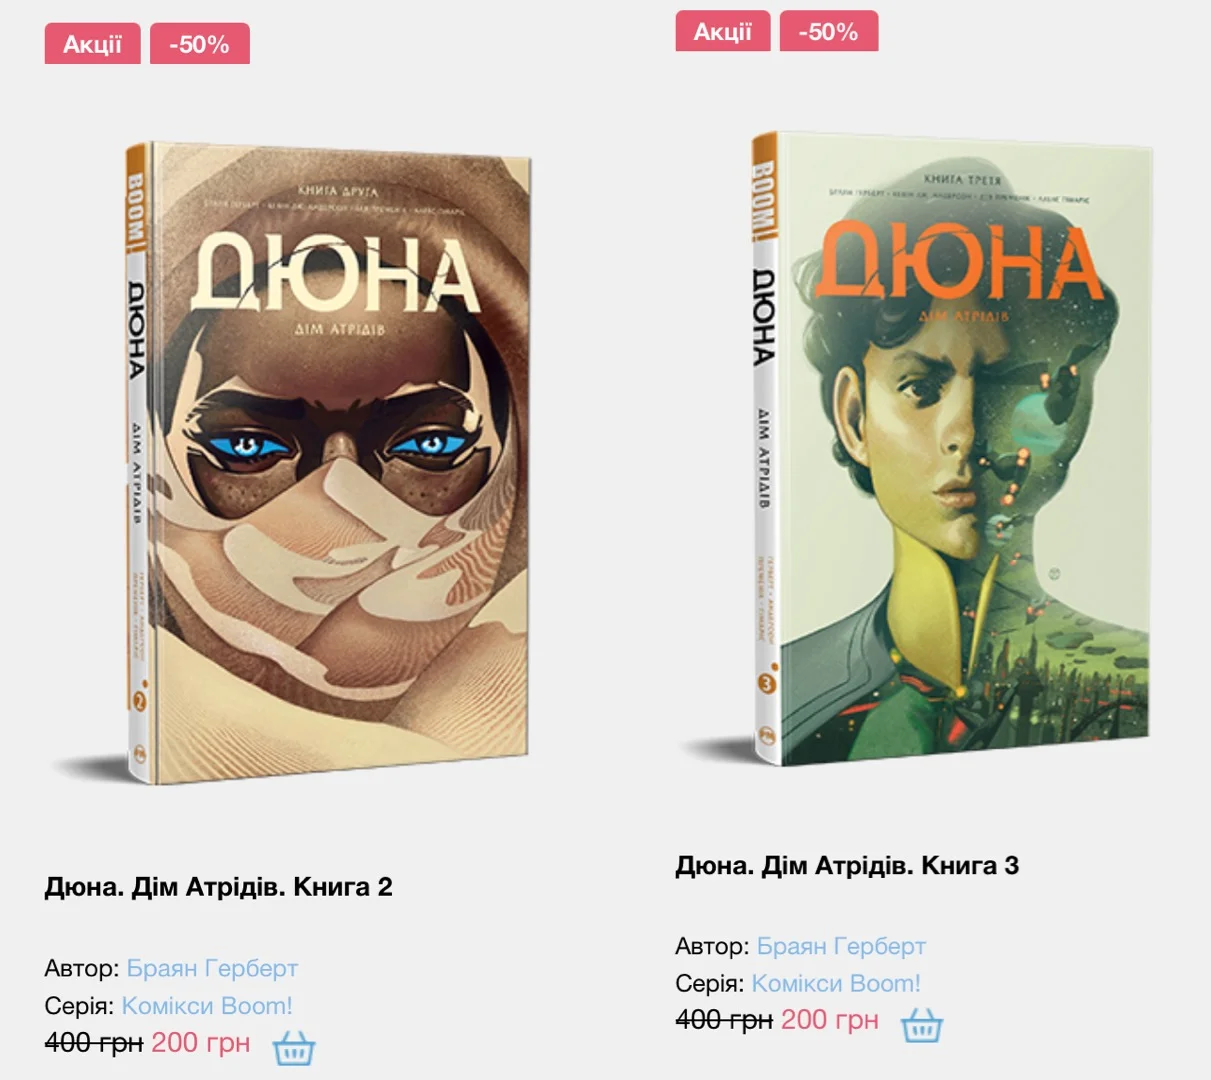Image resolution: width=1211 pixels, height=1080 pixels.
Task: Open Комікси Boom! series under Книга 3
Action: point(836,983)
